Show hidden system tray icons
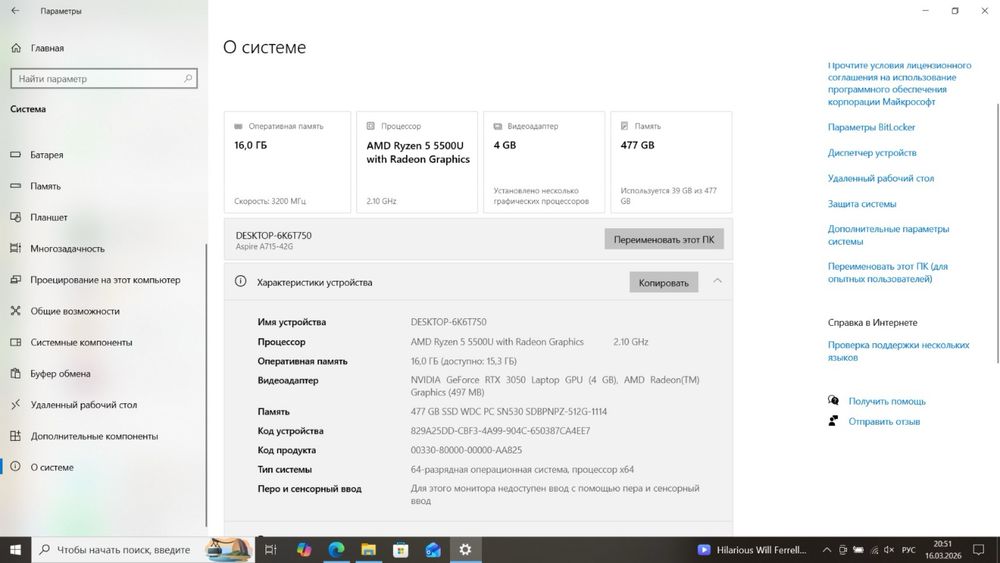 (x=827, y=550)
